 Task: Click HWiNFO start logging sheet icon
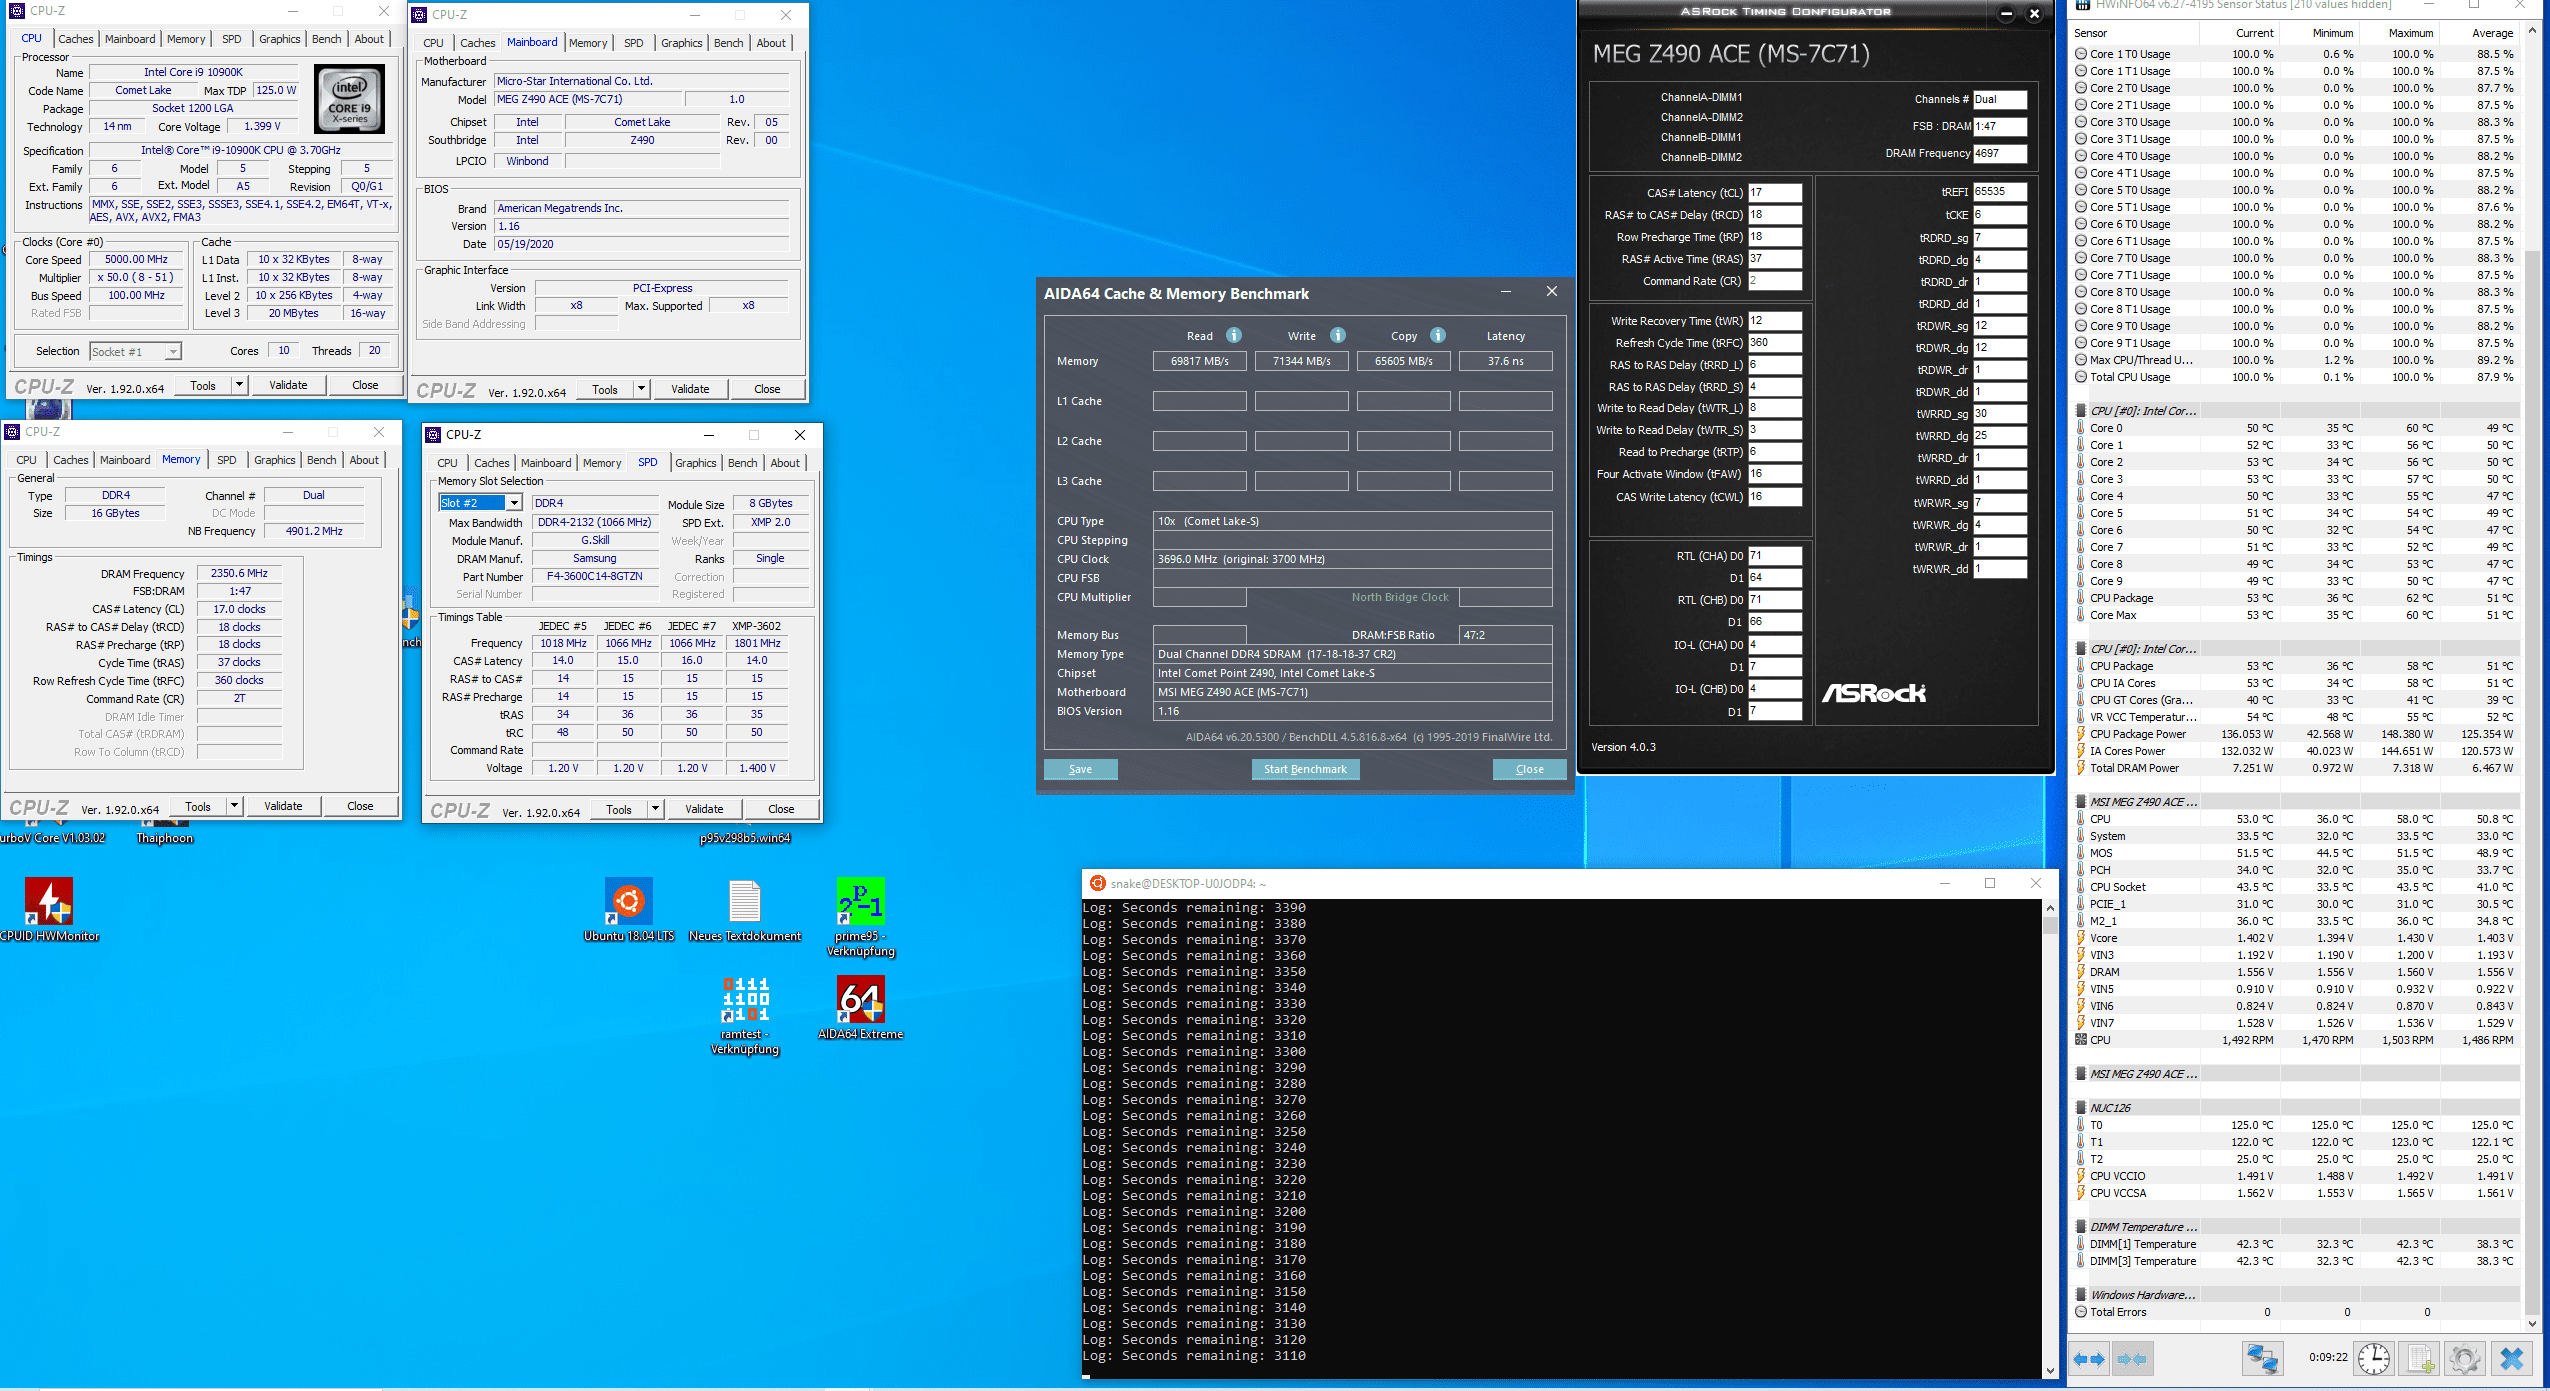pyautogui.click(x=2420, y=1358)
